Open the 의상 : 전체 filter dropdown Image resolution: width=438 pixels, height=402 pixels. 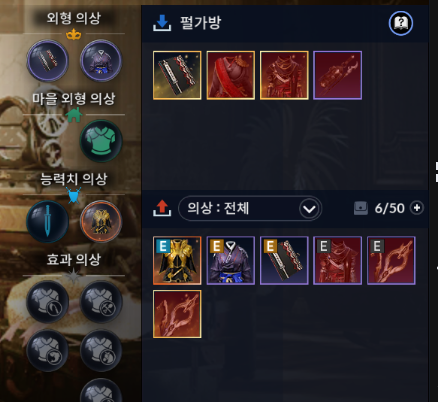tap(250, 208)
